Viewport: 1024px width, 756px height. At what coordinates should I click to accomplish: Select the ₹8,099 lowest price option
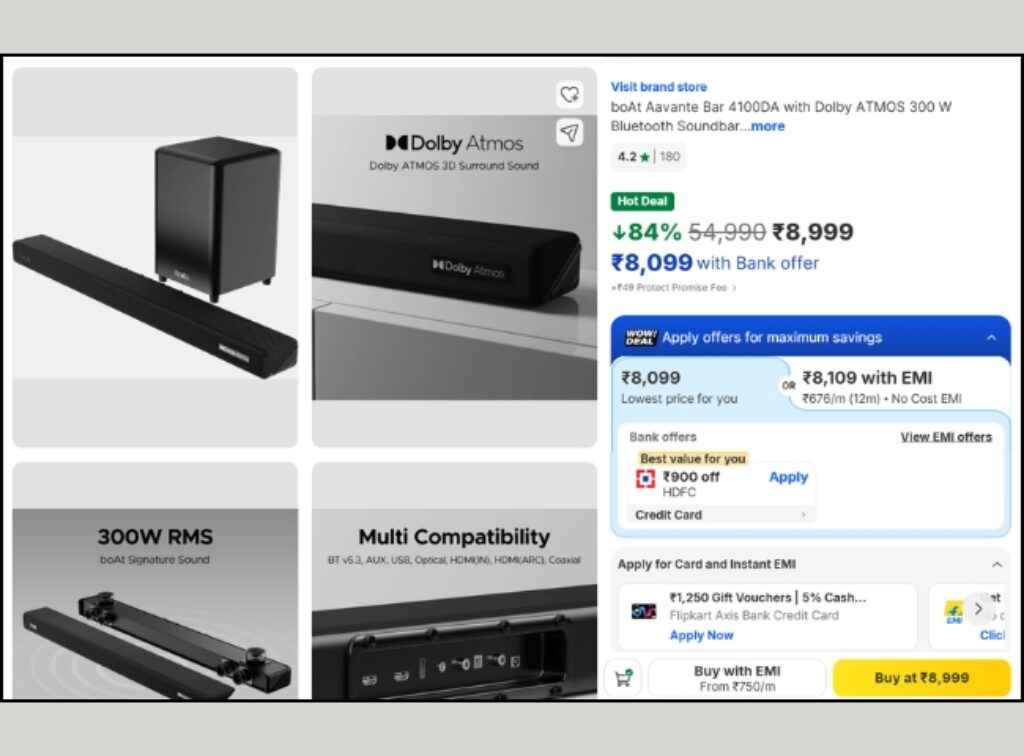(699, 387)
